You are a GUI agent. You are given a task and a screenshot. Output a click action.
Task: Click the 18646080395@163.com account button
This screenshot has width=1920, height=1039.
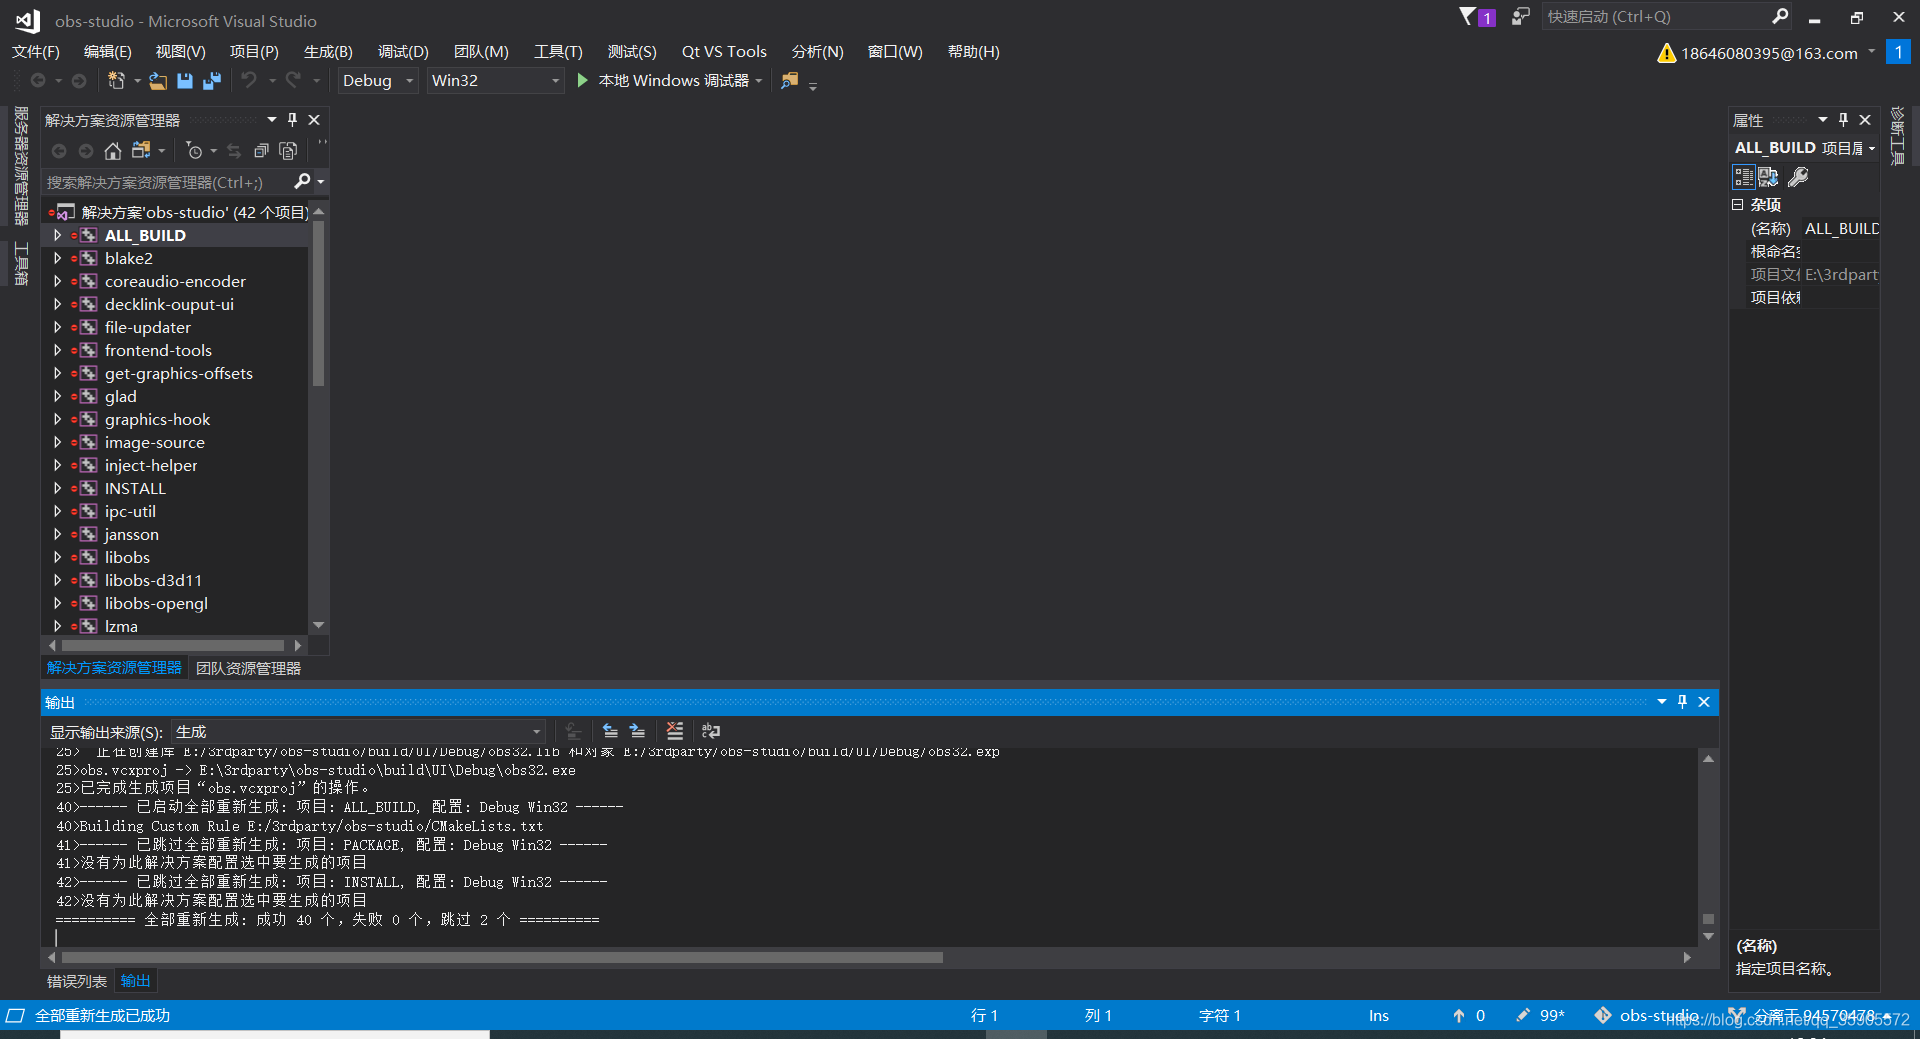point(1769,53)
